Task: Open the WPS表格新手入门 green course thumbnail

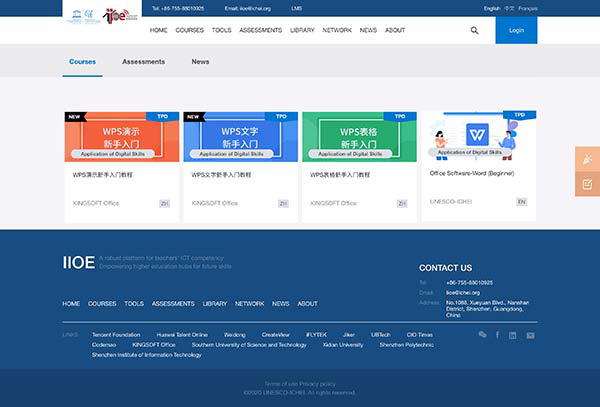Action: tap(359, 137)
